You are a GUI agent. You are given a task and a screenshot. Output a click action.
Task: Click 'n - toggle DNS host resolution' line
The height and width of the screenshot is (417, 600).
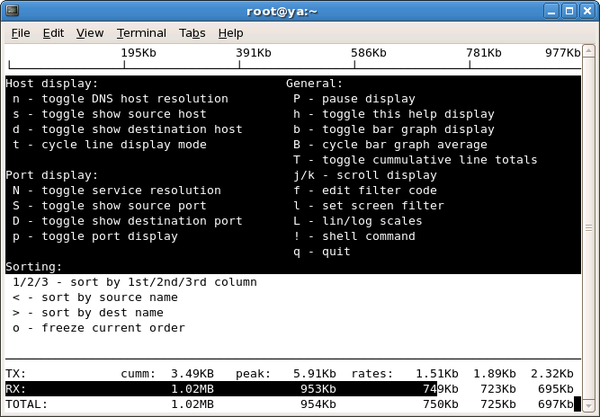tap(121, 99)
